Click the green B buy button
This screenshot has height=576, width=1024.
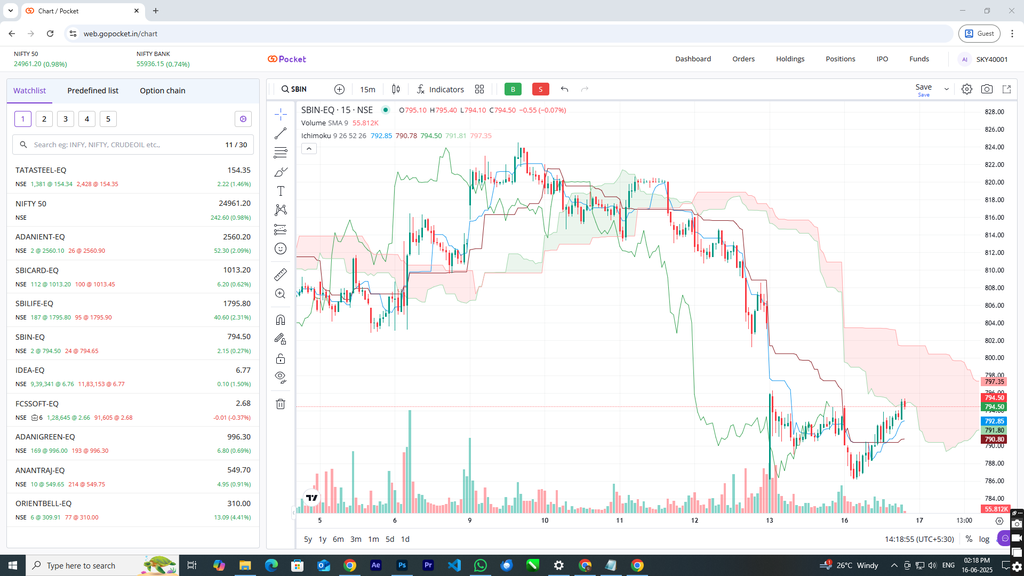click(x=513, y=89)
